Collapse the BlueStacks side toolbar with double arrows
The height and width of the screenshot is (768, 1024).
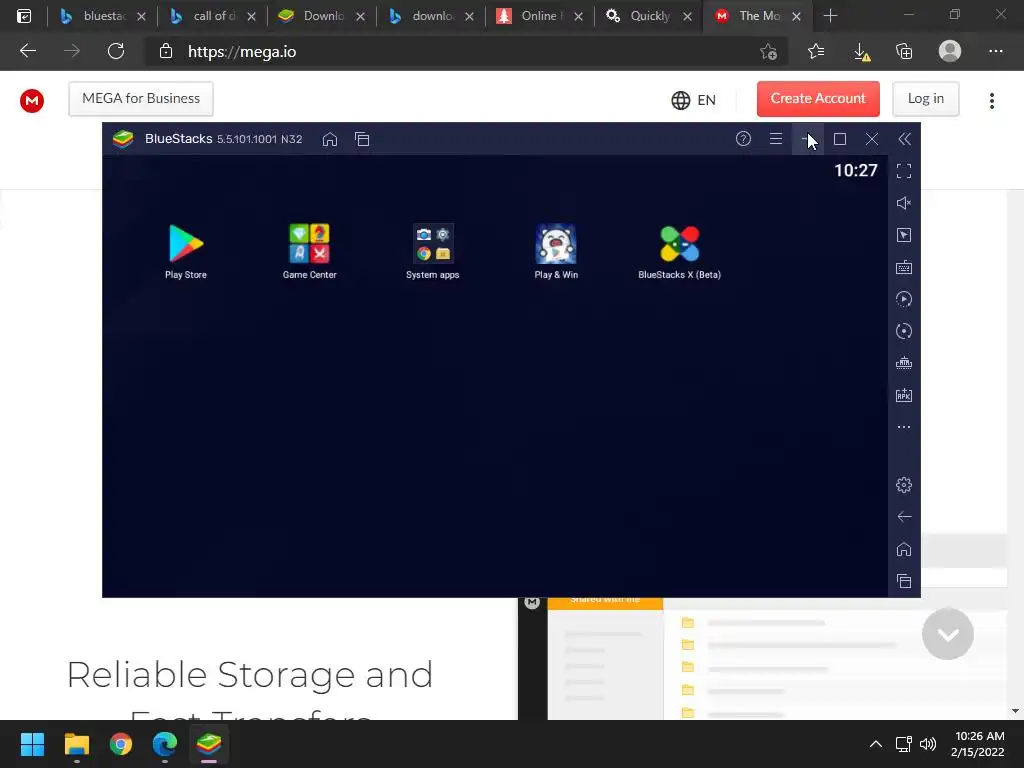click(x=904, y=138)
